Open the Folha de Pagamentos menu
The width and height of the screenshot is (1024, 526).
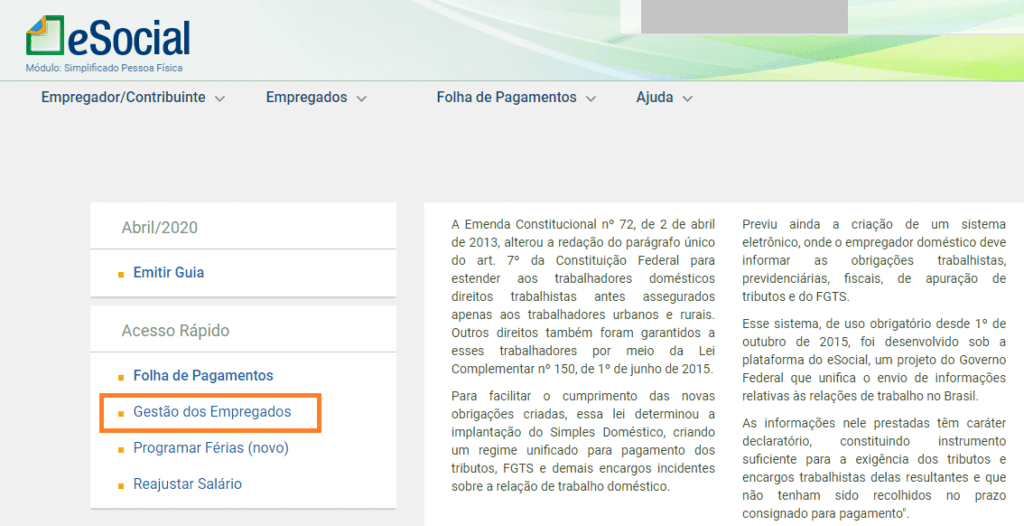[x=507, y=97]
